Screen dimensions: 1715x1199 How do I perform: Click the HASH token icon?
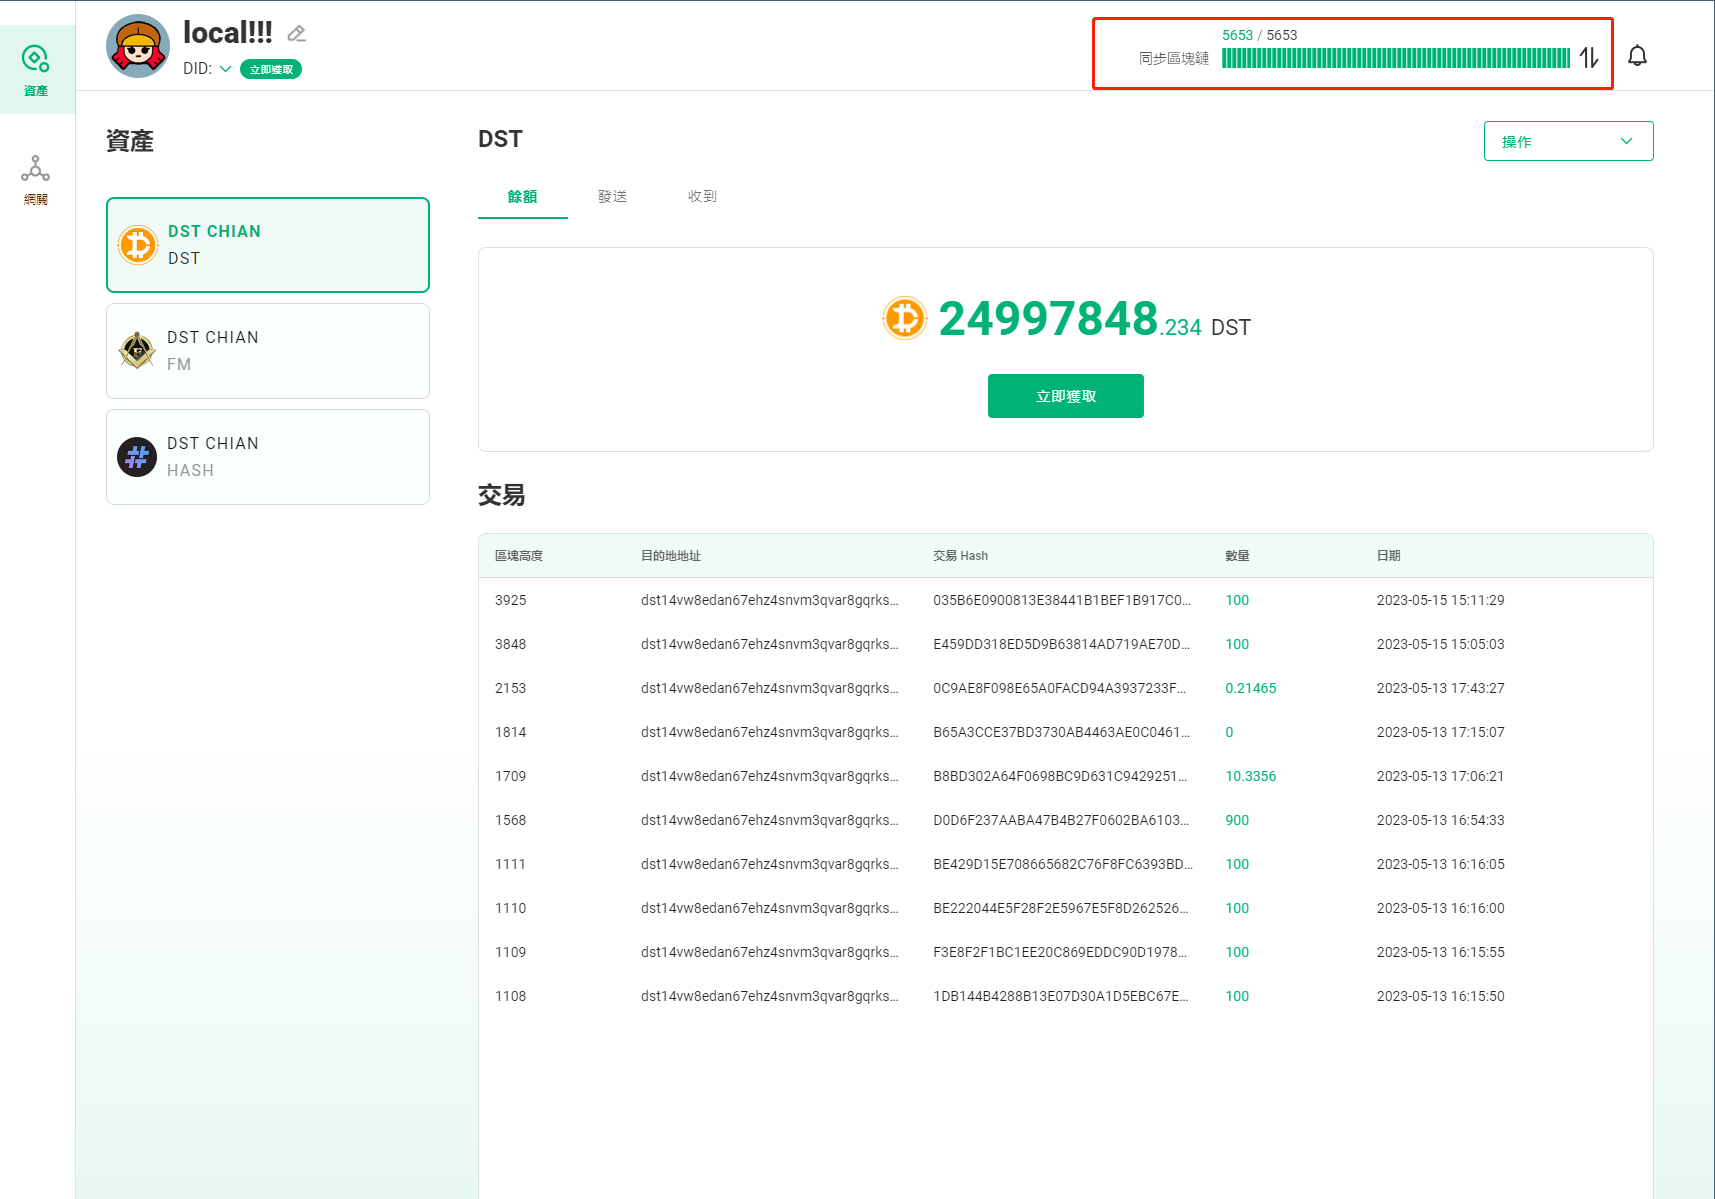[x=137, y=457]
